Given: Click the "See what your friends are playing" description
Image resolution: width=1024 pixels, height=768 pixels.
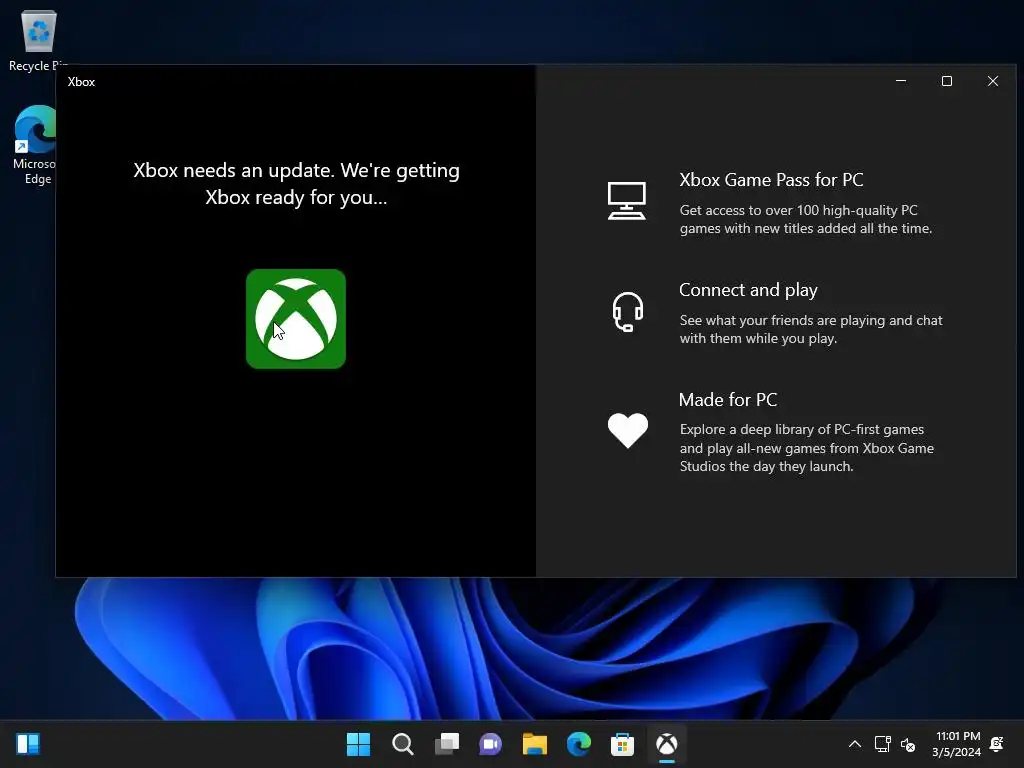Looking at the screenshot, I should click(811, 329).
